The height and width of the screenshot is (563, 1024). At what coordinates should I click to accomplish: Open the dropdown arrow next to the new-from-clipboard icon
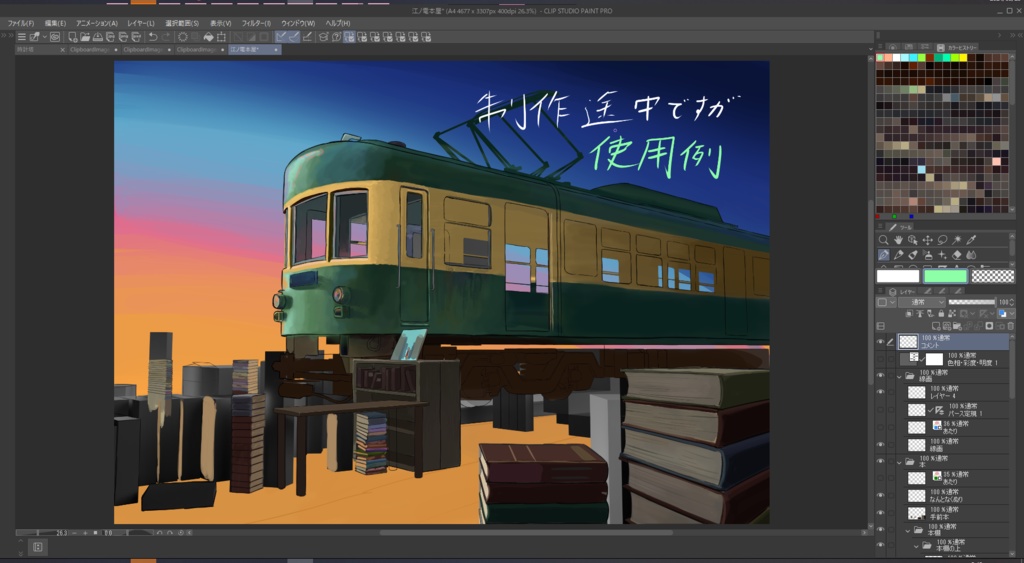44,37
